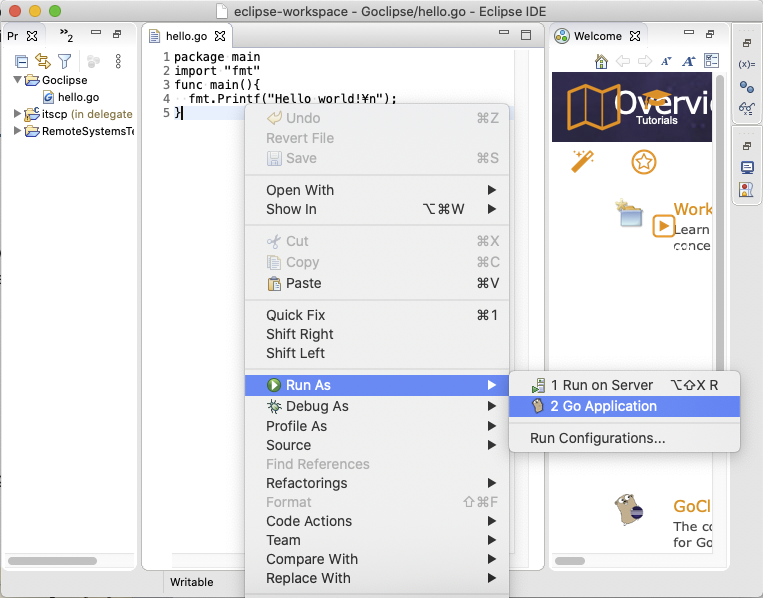Expand the itscp project node

point(18,114)
